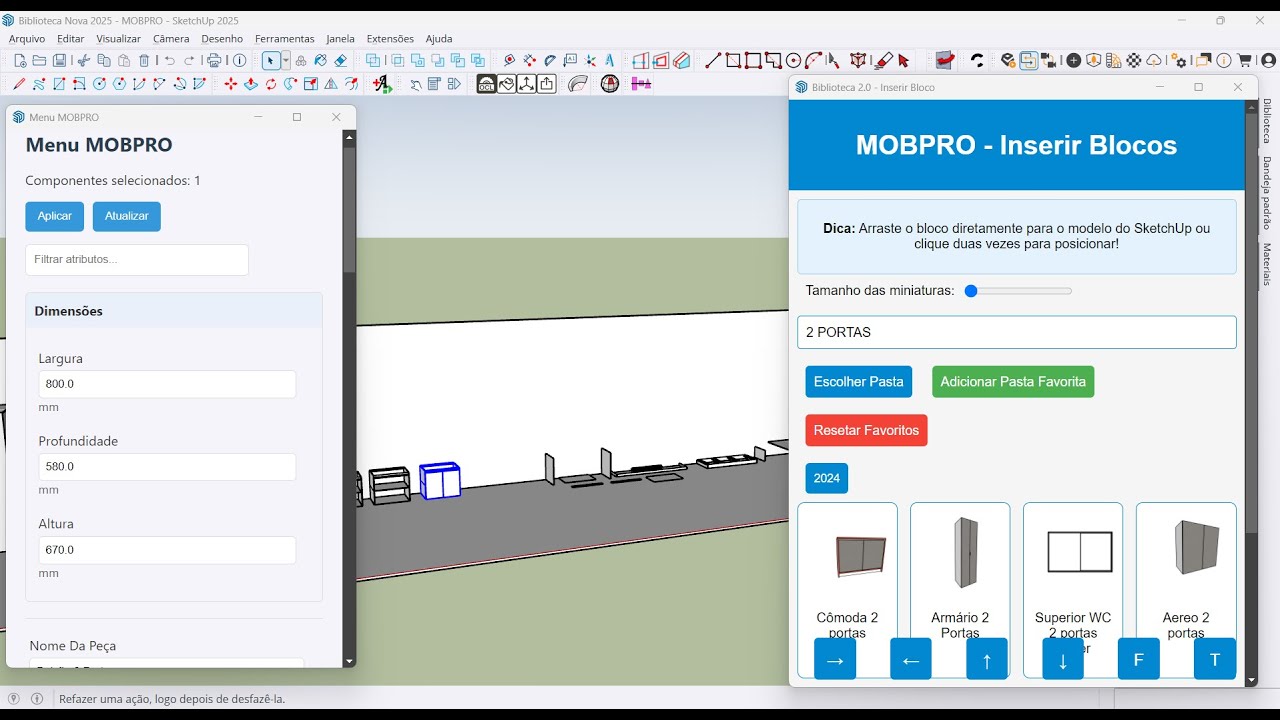Viewport: 1280px width, 720px height.
Task: Select the Scale tool
Action: pyautogui.click(x=310, y=84)
